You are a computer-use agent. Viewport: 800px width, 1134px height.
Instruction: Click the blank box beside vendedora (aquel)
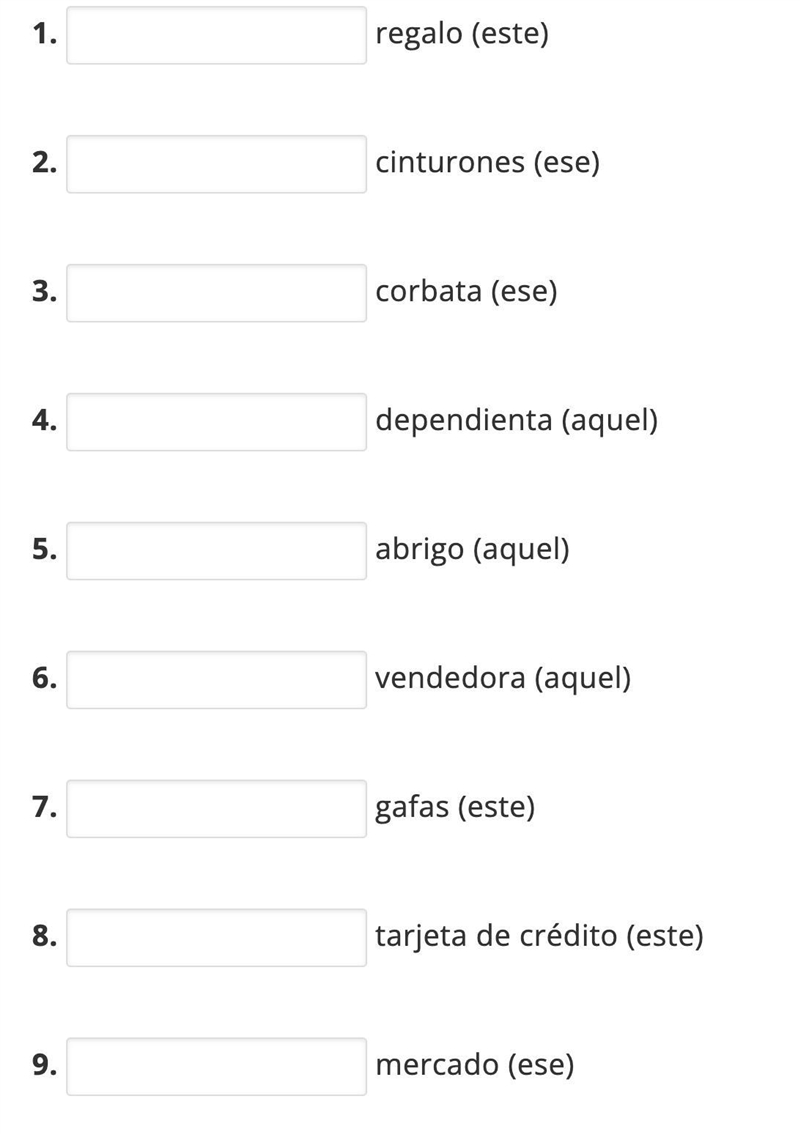click(x=216, y=680)
